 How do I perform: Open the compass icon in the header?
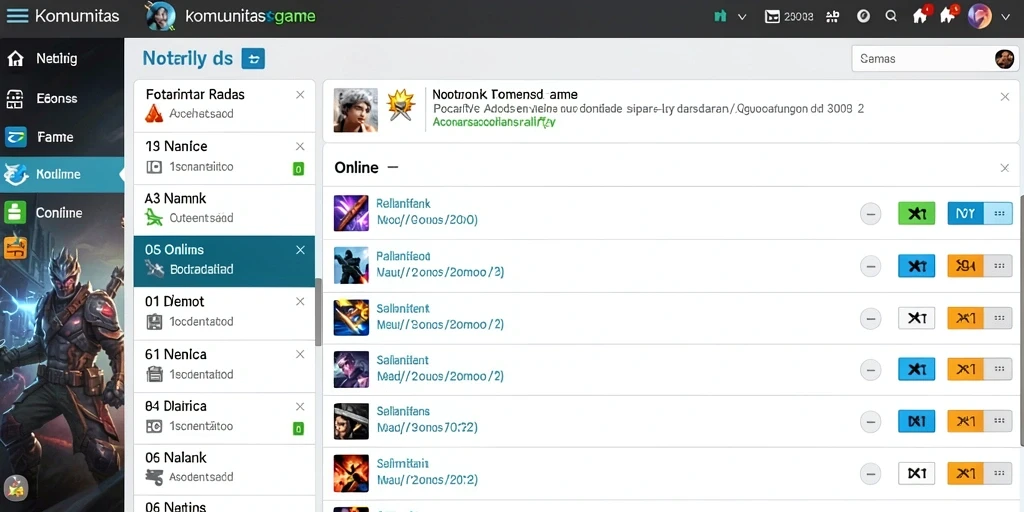[x=863, y=16]
